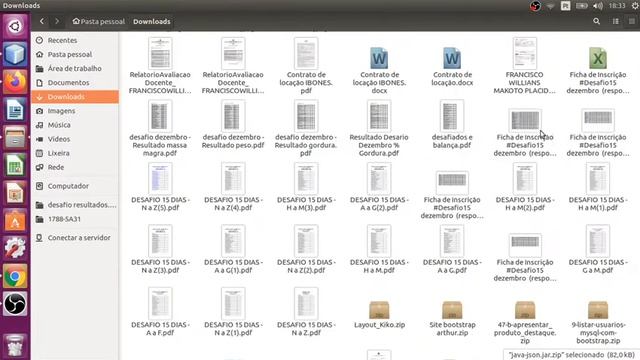Open the view options menu at toolbar's right end

click(631, 21)
